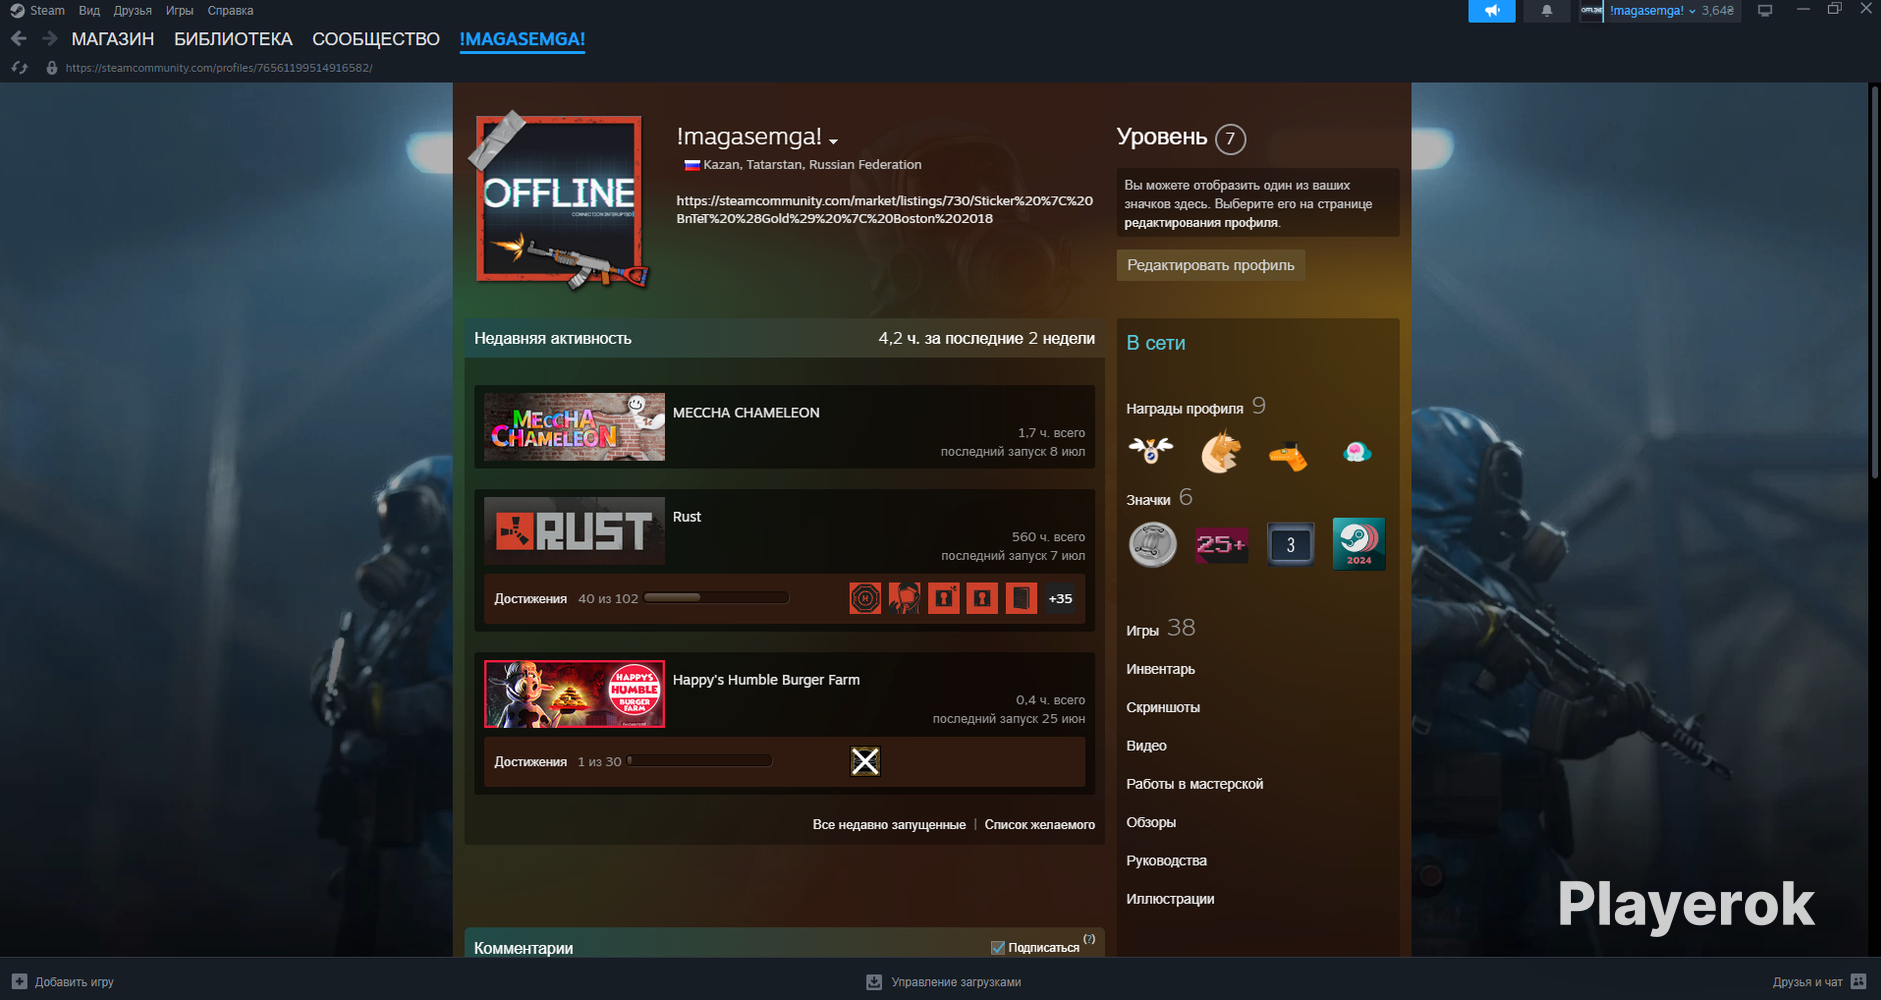Go back with the left arrow
Screen dimensions: 1881x1000
(x=19, y=39)
